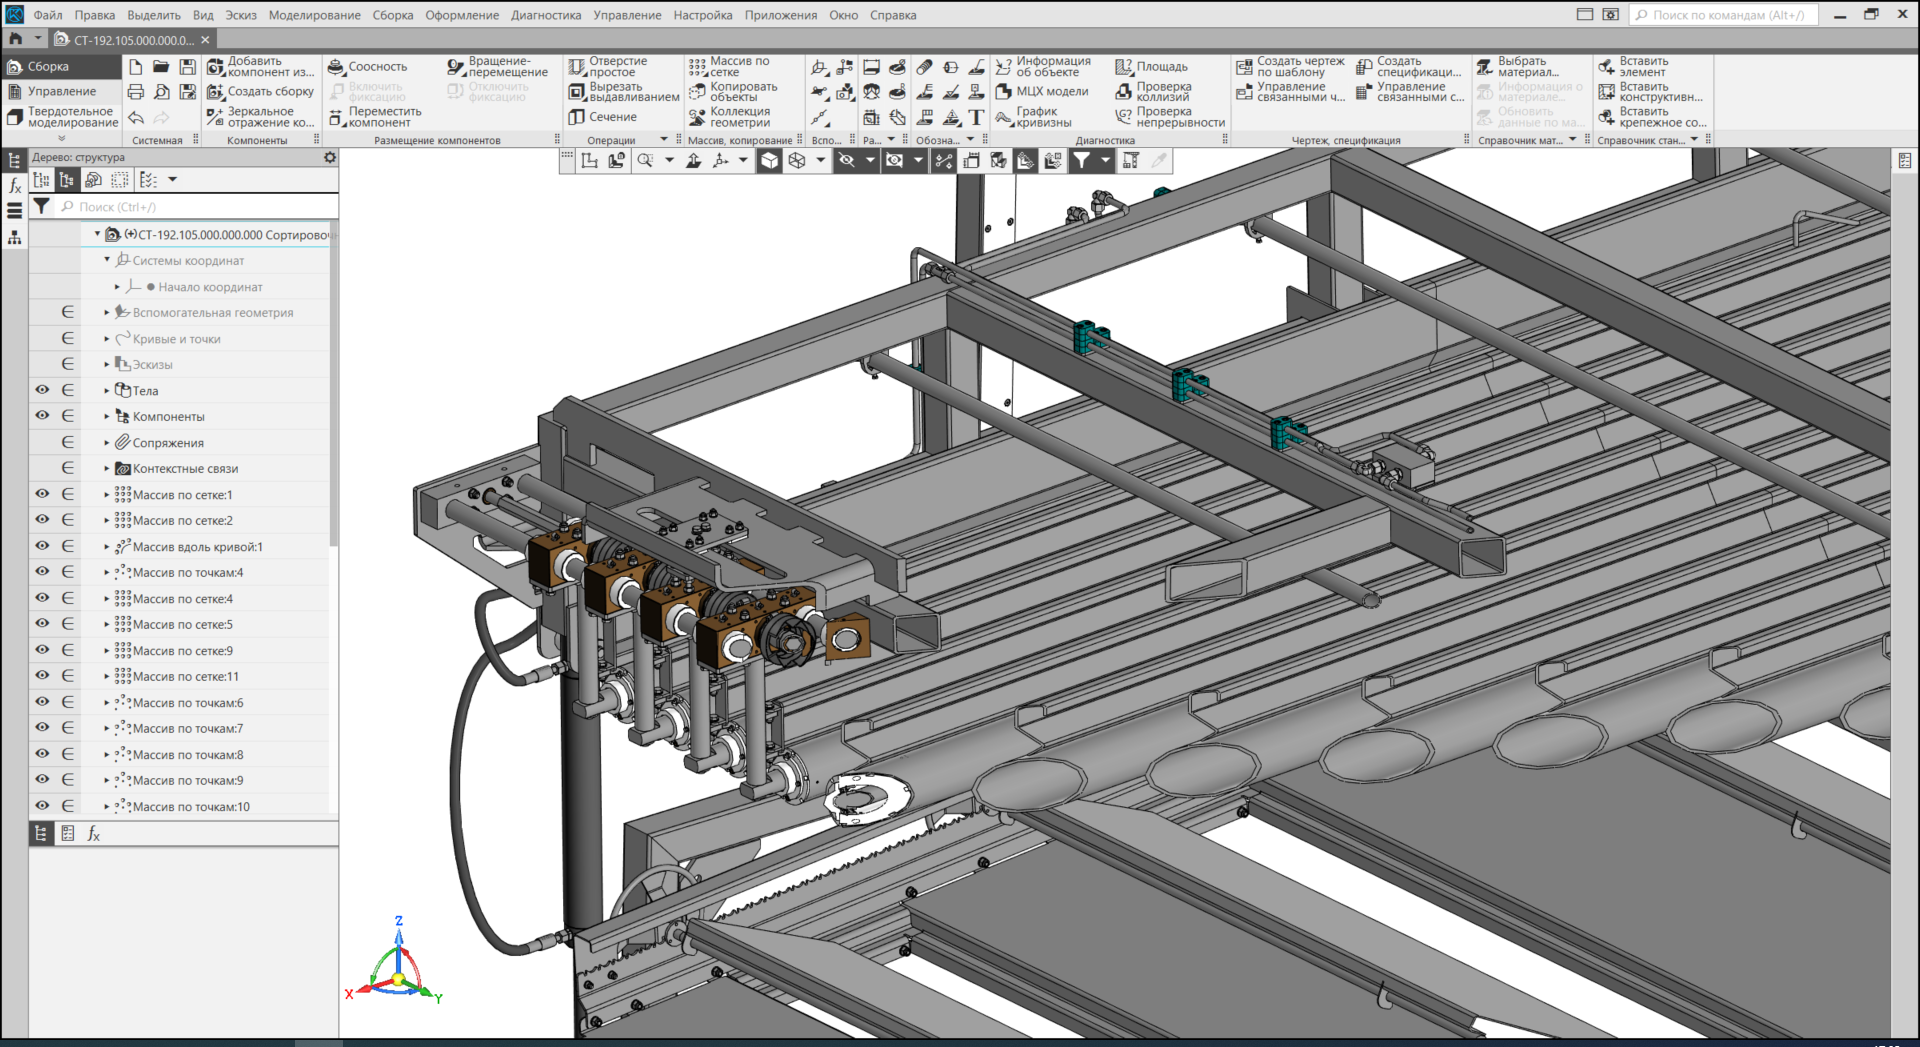Click the Simple hole tool
Image resolution: width=1920 pixels, height=1047 pixels.
click(x=577, y=67)
